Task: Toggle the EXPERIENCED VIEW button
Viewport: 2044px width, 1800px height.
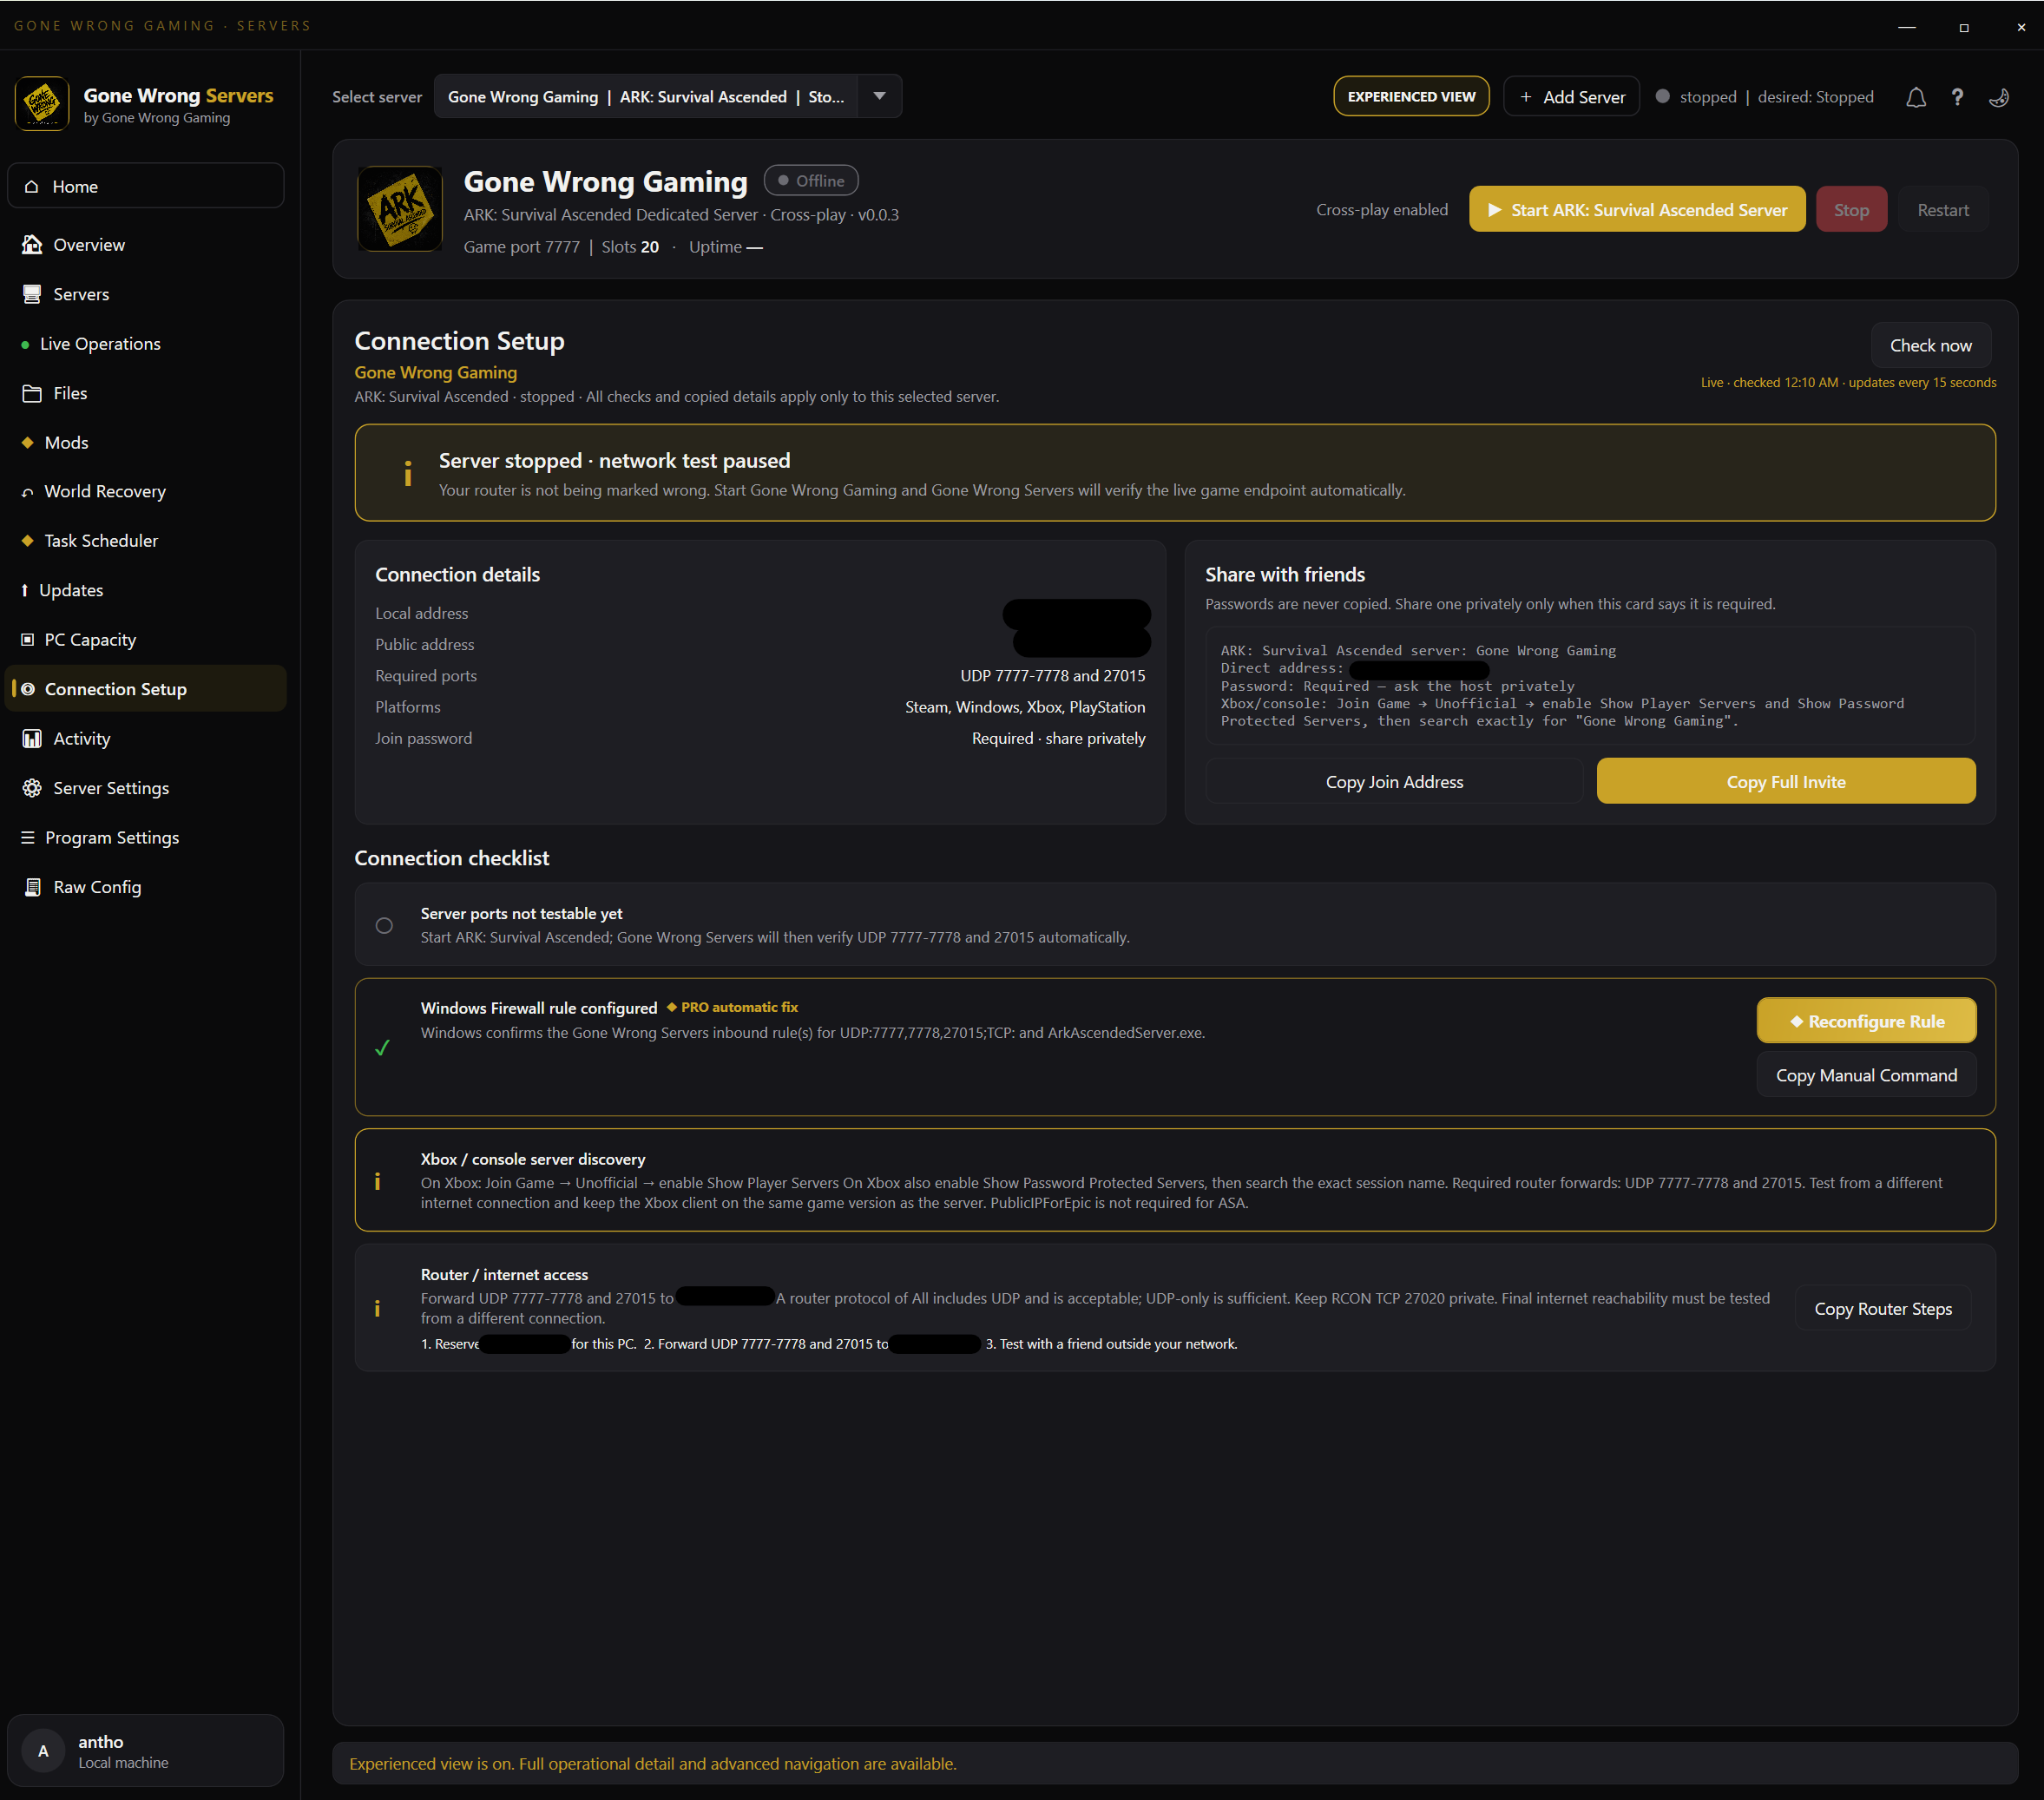Action: point(1411,97)
